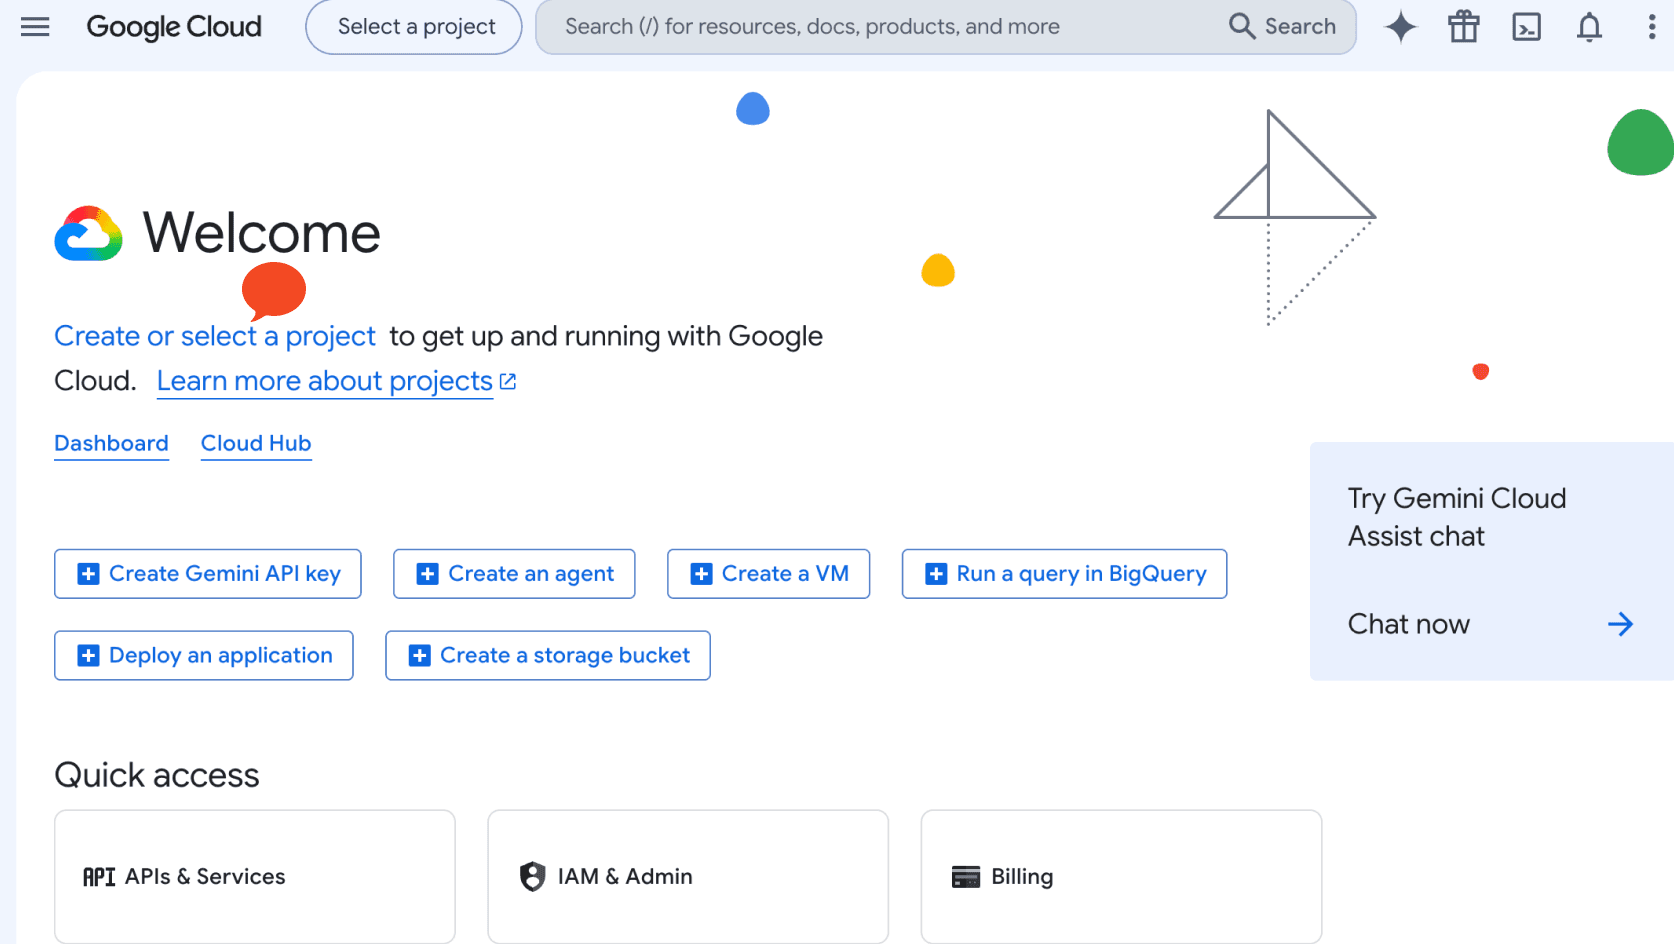Click Create a VM button
The image size is (1674, 944).
coord(769,574)
